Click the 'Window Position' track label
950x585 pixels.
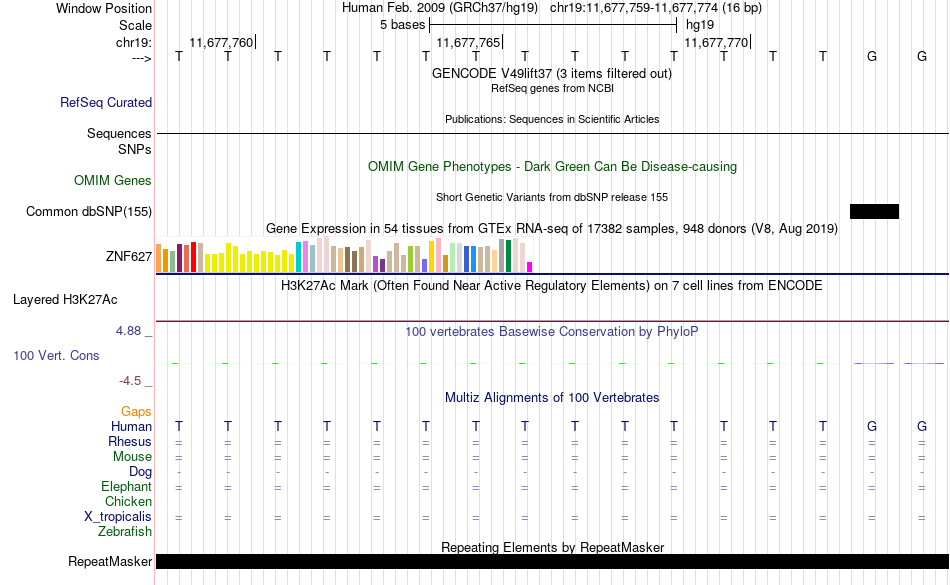104,8
